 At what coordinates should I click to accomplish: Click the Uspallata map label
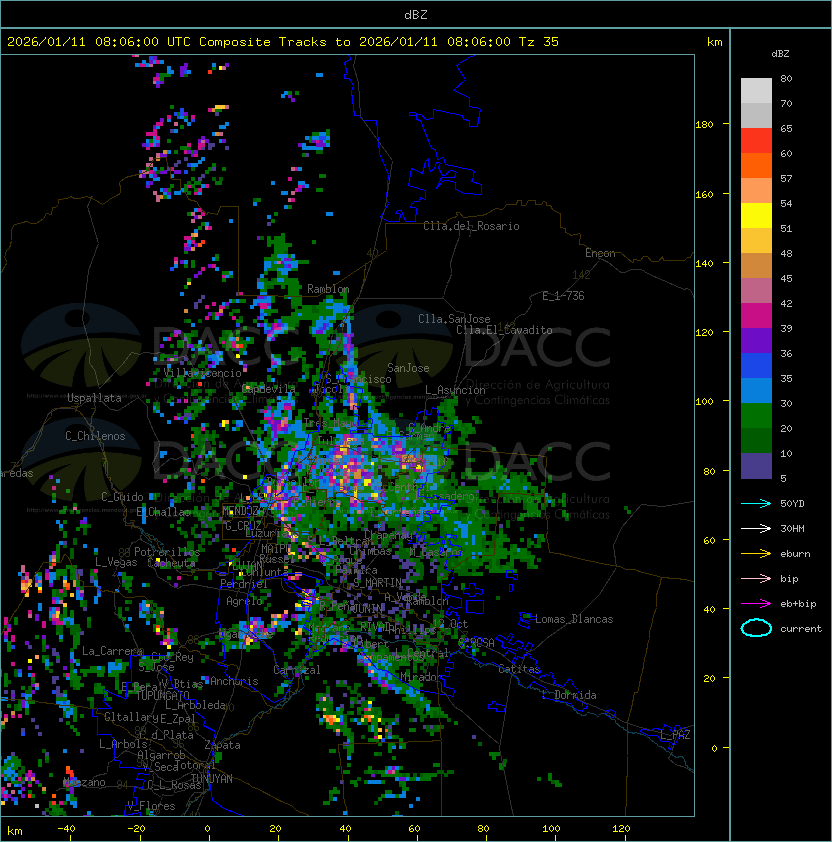point(94,398)
